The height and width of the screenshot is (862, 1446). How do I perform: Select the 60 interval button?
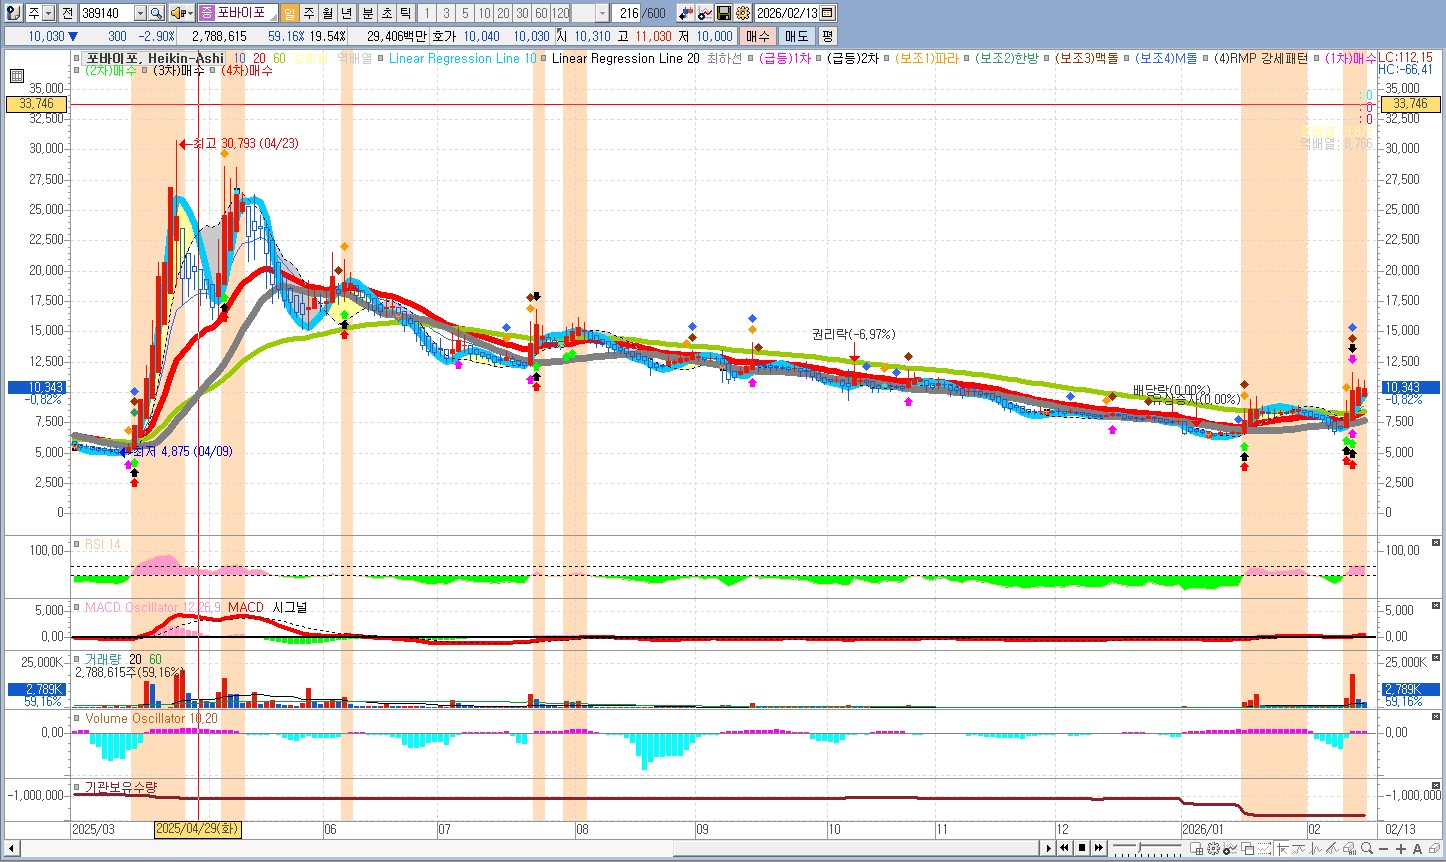point(541,13)
